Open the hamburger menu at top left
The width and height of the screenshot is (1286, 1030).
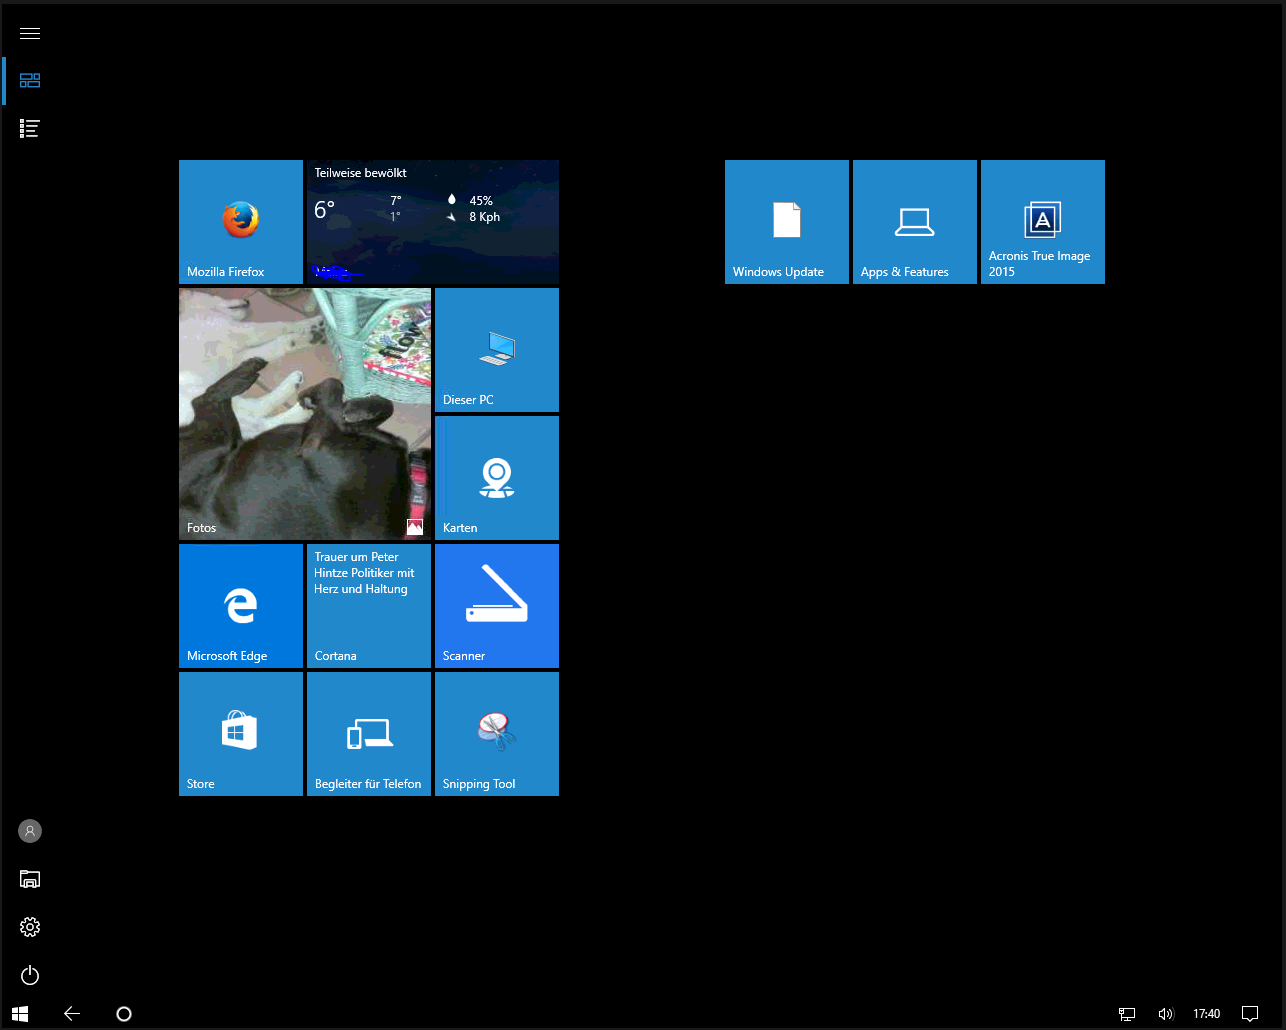coord(30,33)
